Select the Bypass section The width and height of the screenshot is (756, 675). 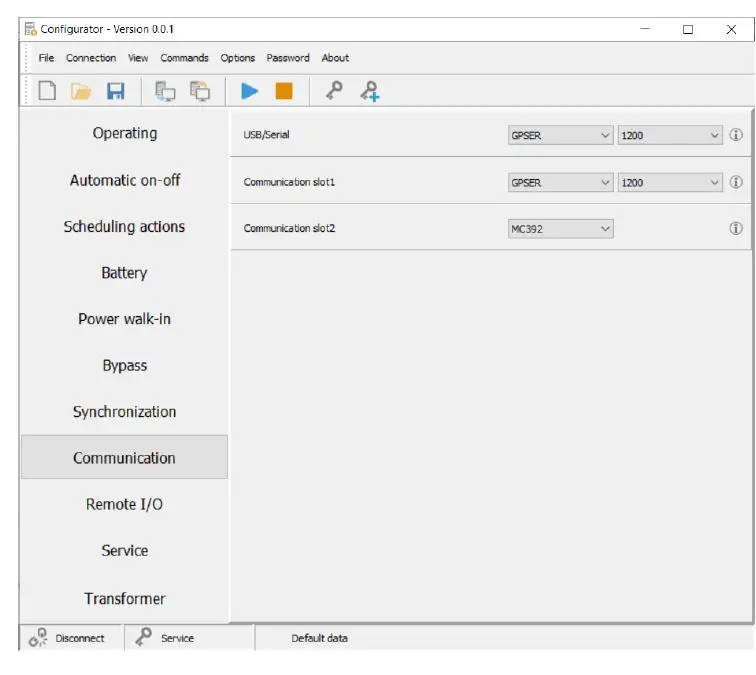click(124, 365)
